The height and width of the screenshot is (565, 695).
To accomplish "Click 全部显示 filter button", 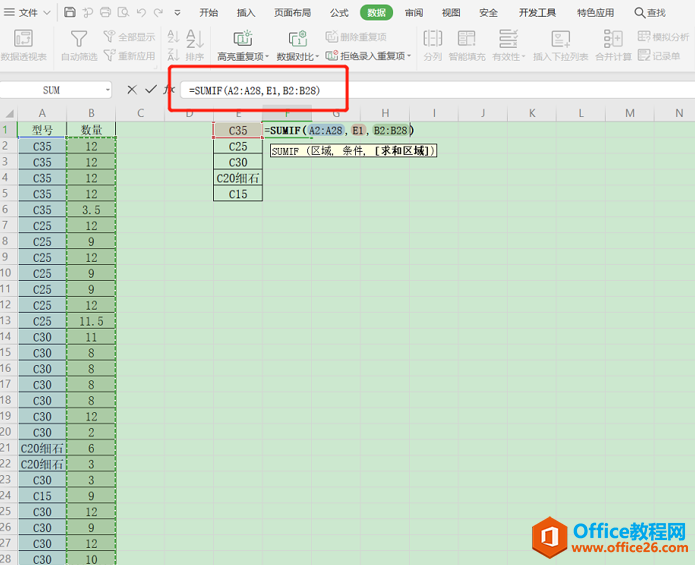I will tap(129, 37).
